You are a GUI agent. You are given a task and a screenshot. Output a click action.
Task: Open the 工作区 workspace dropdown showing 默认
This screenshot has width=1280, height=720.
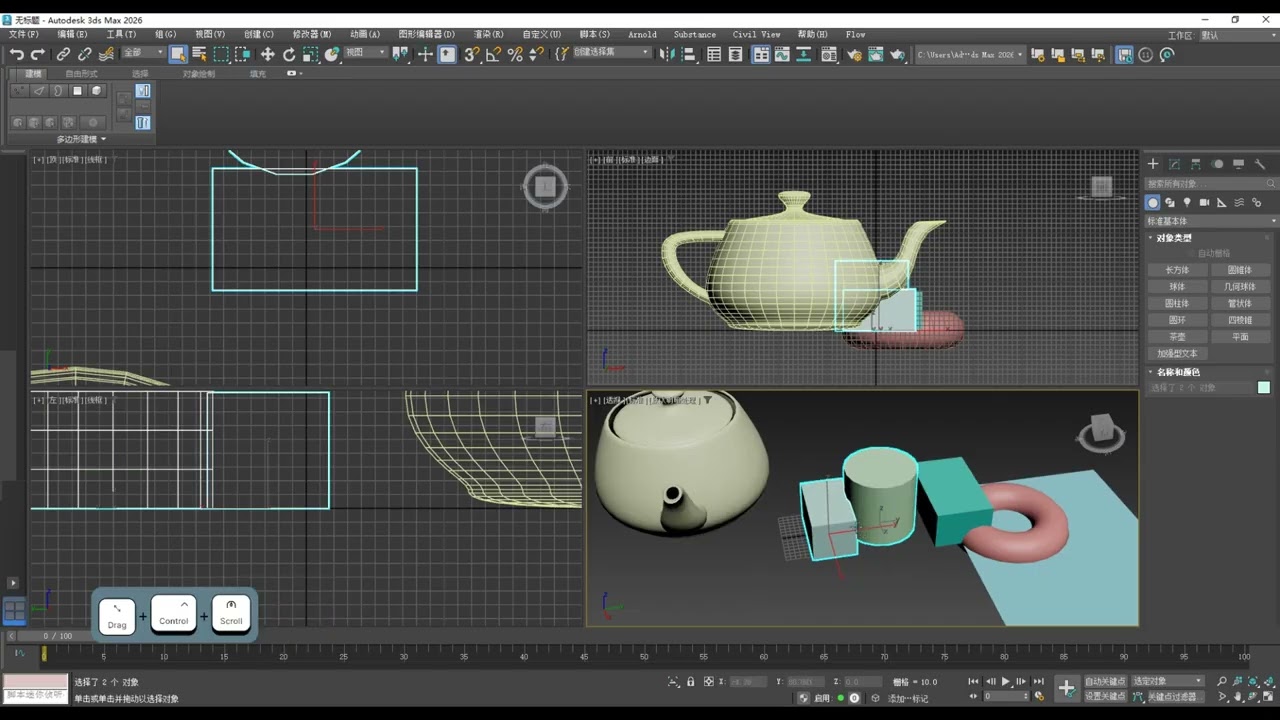1237,35
